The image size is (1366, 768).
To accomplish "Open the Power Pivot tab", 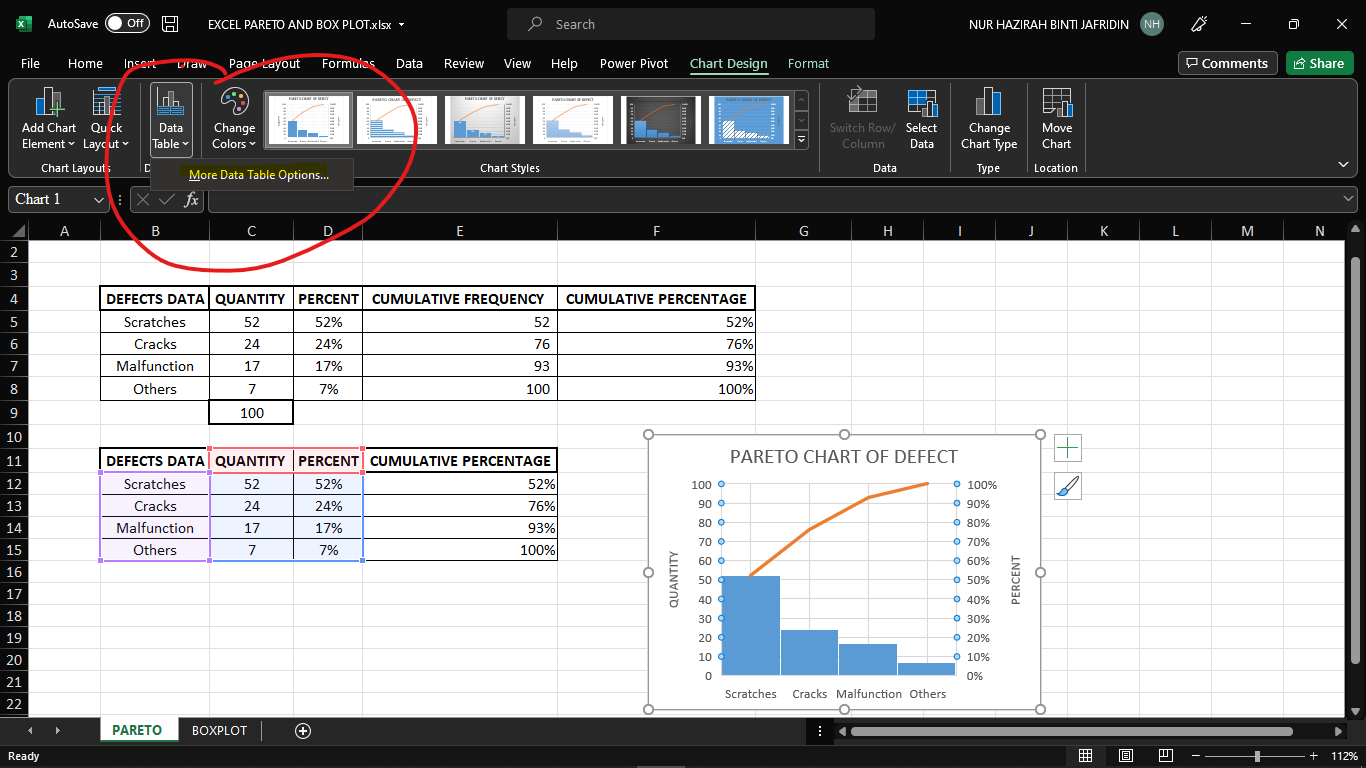I will [x=634, y=63].
